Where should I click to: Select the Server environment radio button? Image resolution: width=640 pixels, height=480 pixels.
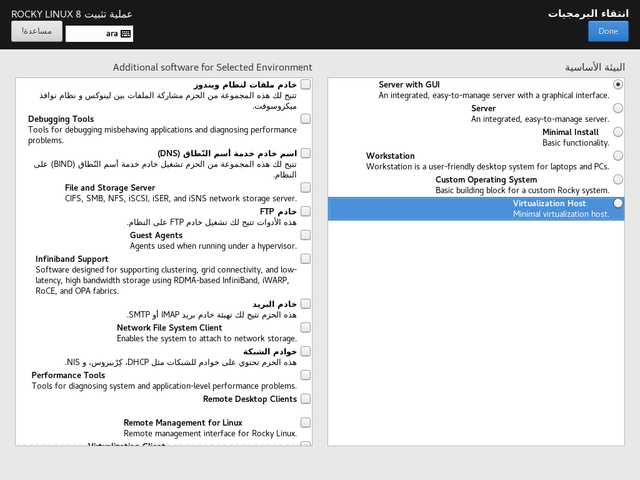[618, 108]
